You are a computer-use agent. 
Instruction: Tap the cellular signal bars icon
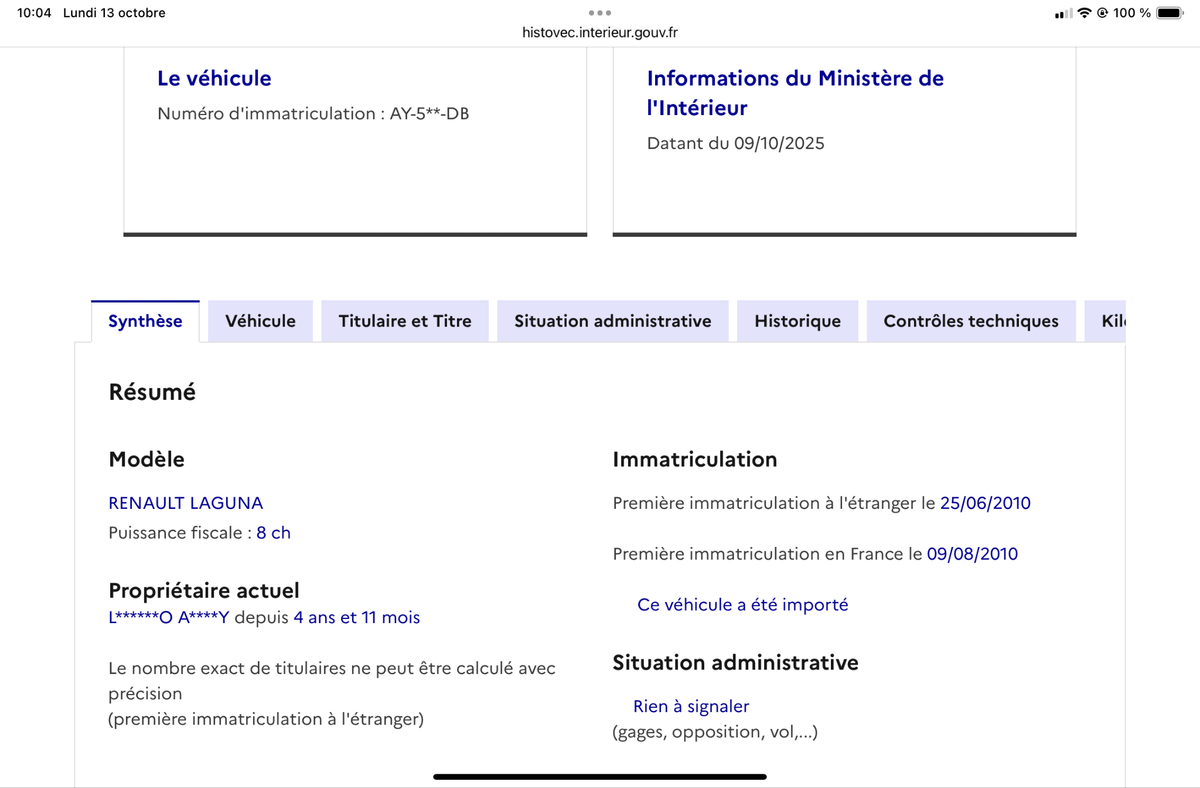(x=1064, y=13)
